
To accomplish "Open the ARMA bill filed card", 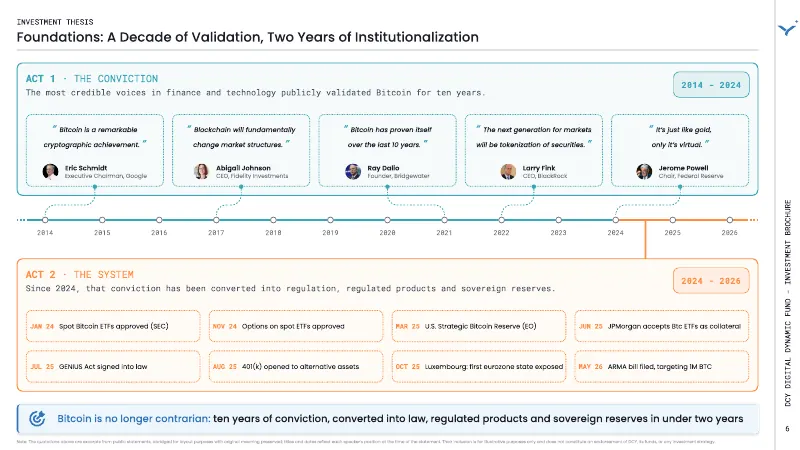I will click(662, 366).
